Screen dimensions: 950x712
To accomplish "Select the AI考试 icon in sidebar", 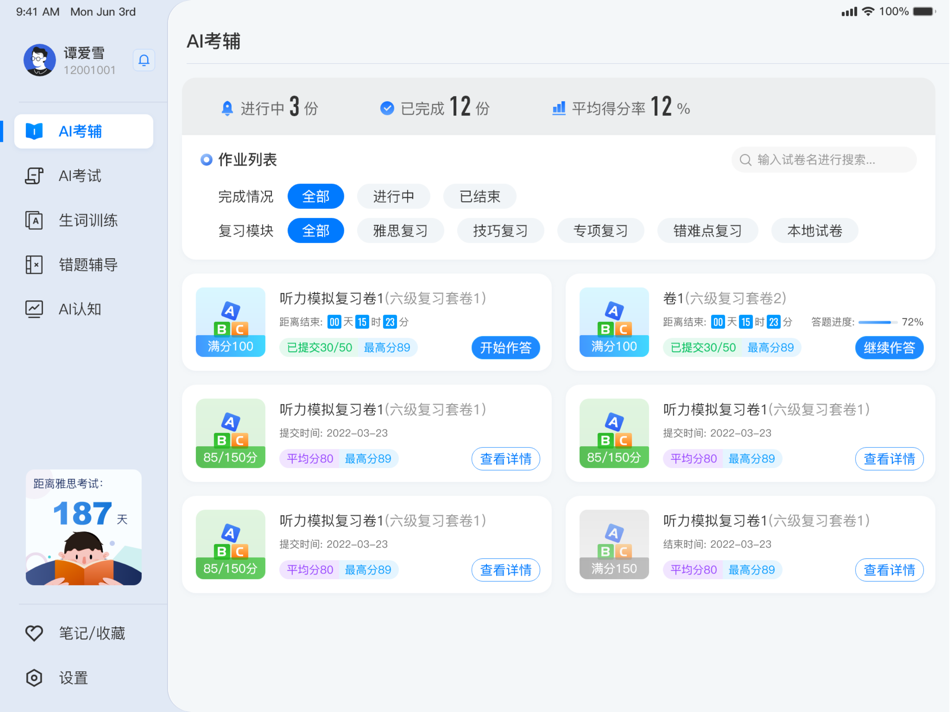I will (x=35, y=176).
